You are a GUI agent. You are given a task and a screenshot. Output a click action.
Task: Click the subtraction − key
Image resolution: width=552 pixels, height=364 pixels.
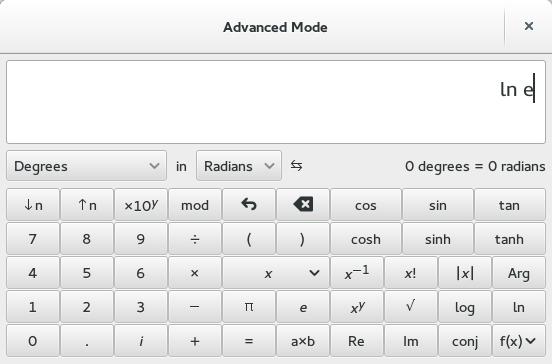coord(195,307)
